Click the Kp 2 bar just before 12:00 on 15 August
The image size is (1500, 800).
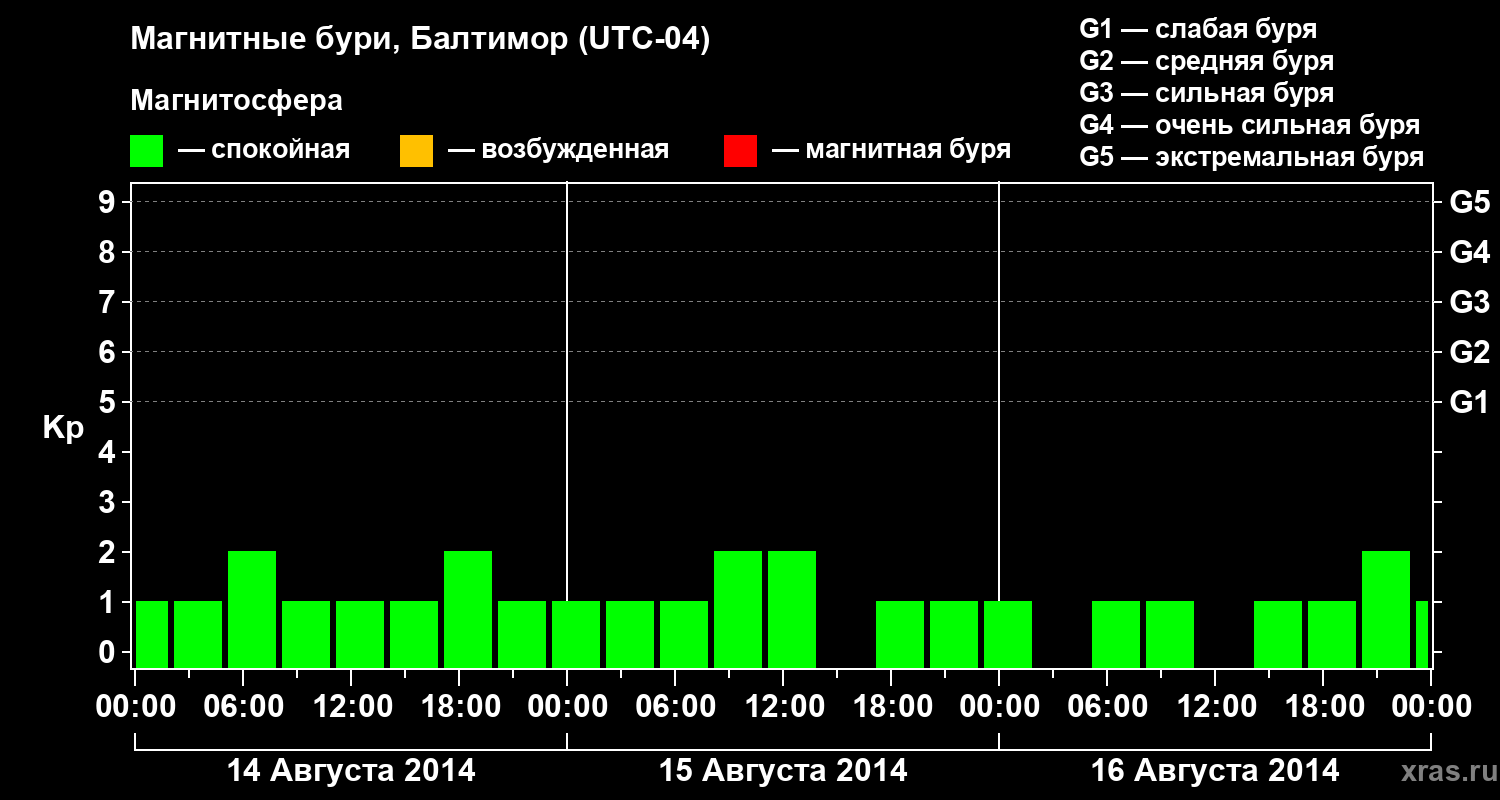click(738, 609)
